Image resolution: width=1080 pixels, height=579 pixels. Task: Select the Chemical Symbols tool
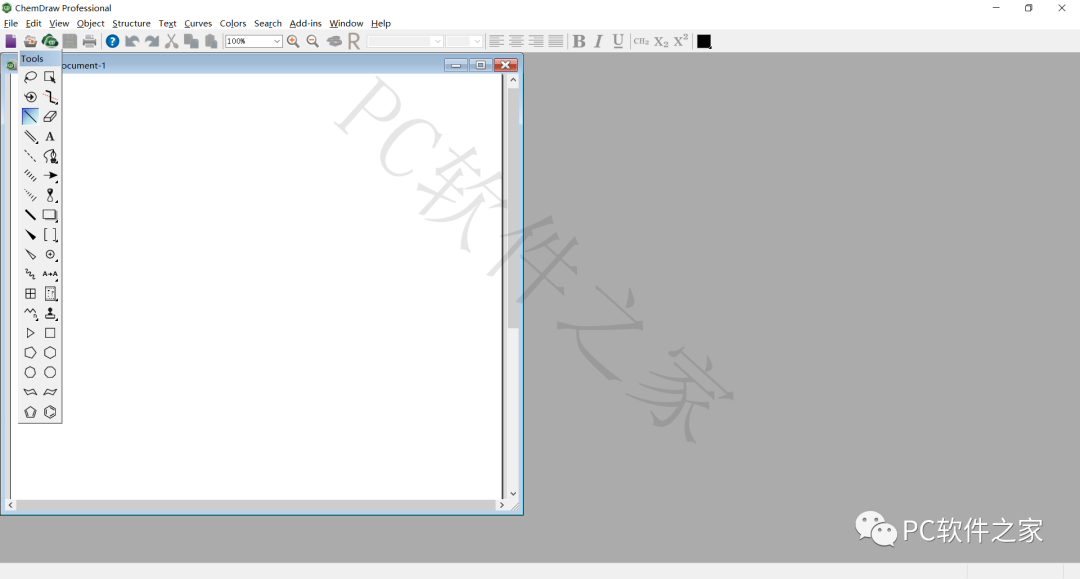[50, 255]
